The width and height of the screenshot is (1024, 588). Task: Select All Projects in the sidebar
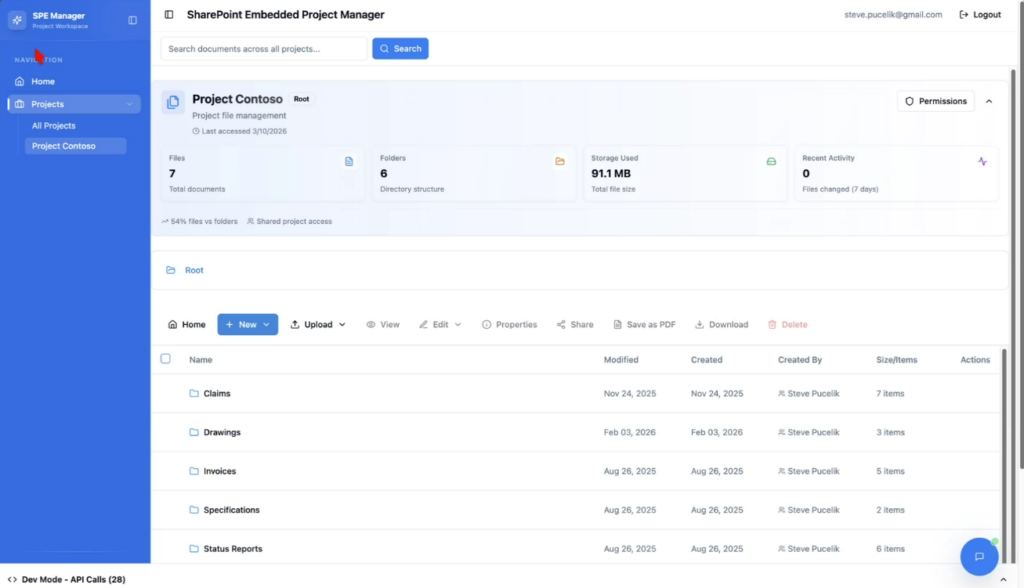click(x=54, y=126)
